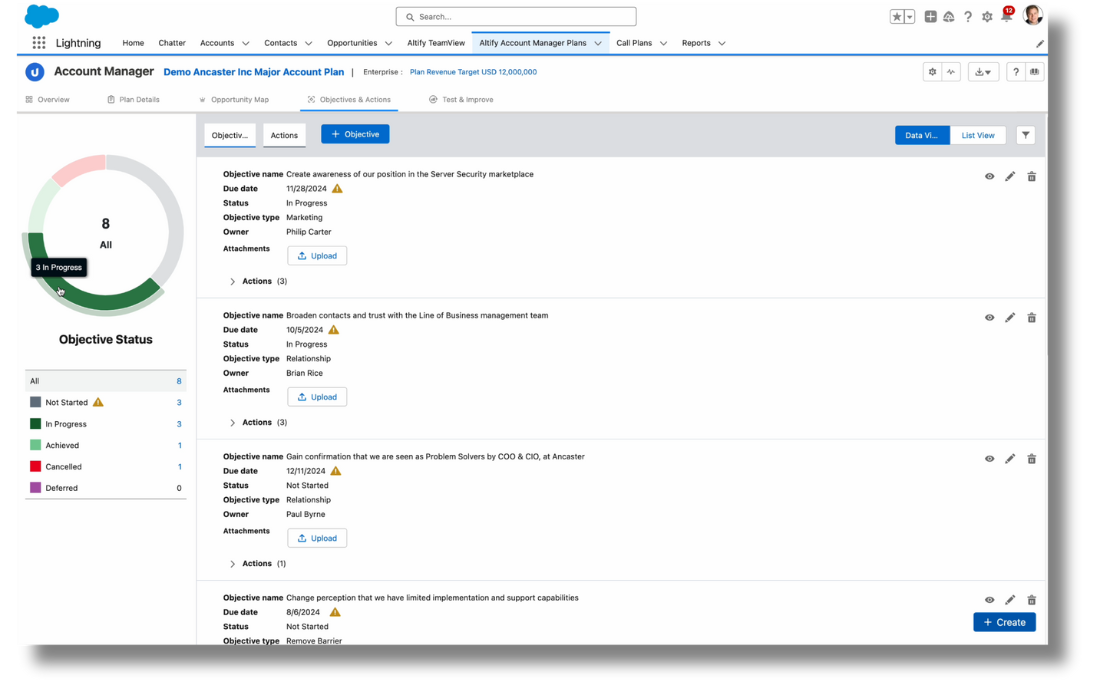Switch to the Opportunity Map tab
This screenshot has height=700, width=1100.
[234, 100]
